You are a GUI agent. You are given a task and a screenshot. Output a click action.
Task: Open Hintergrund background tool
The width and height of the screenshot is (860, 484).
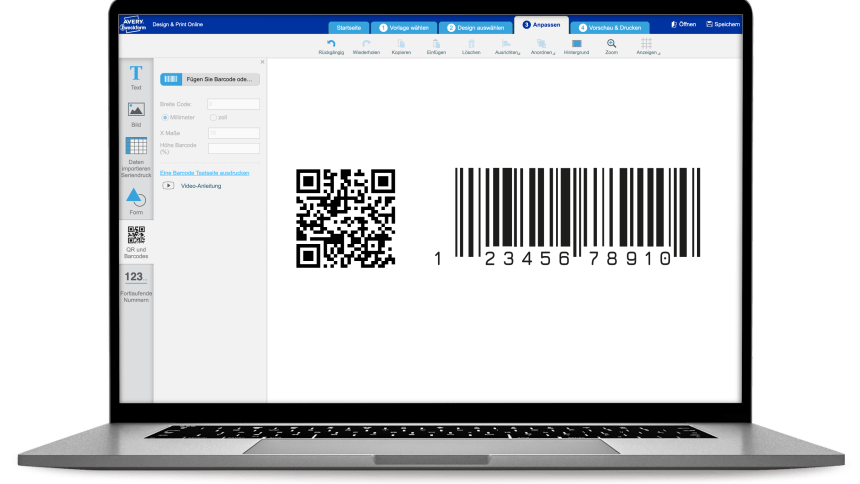click(x=576, y=46)
